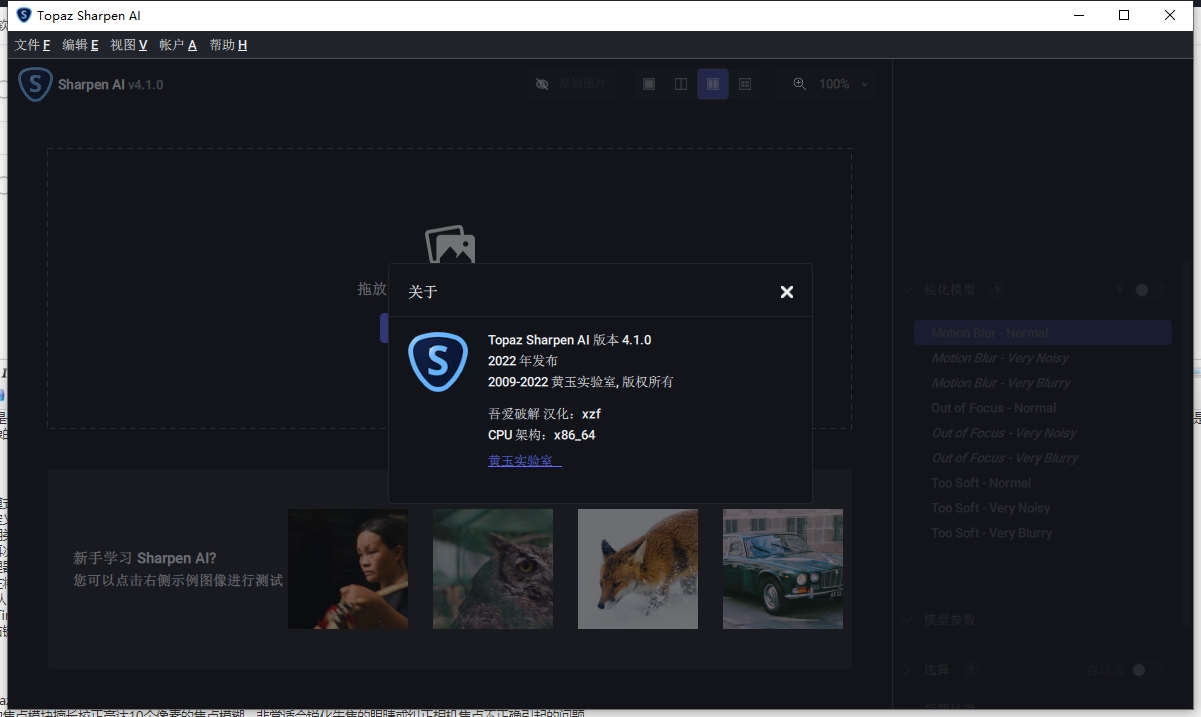Expand the 选择 section
This screenshot has height=717, width=1201.
907,670
